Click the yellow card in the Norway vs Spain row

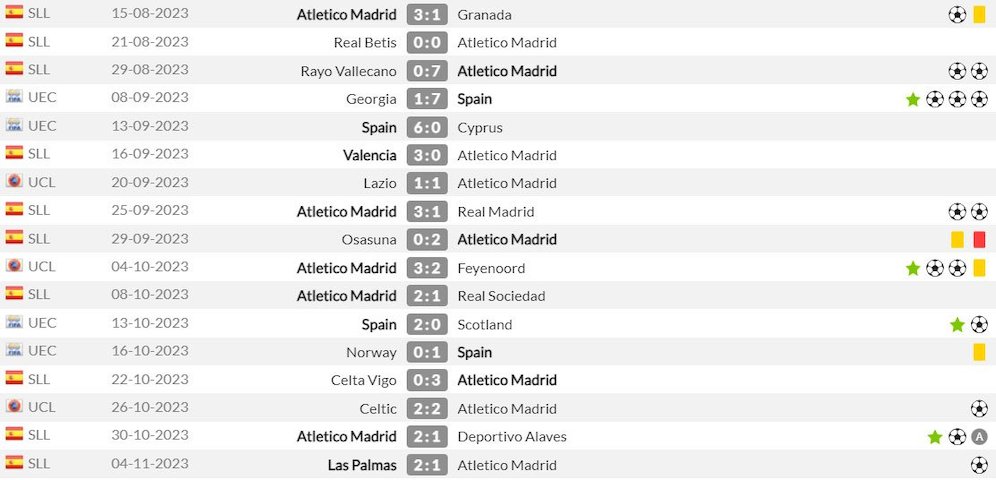coord(979,352)
